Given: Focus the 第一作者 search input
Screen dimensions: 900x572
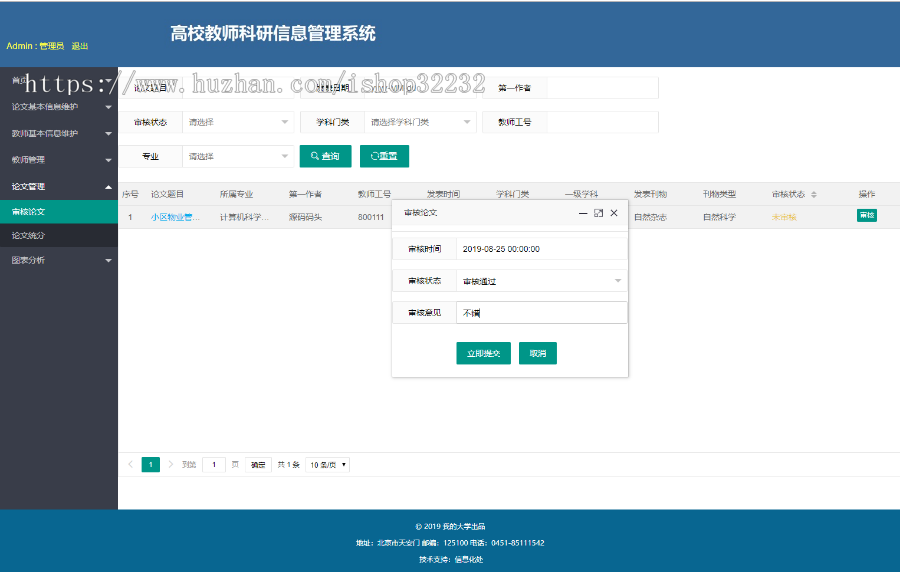Looking at the screenshot, I should click(602, 88).
